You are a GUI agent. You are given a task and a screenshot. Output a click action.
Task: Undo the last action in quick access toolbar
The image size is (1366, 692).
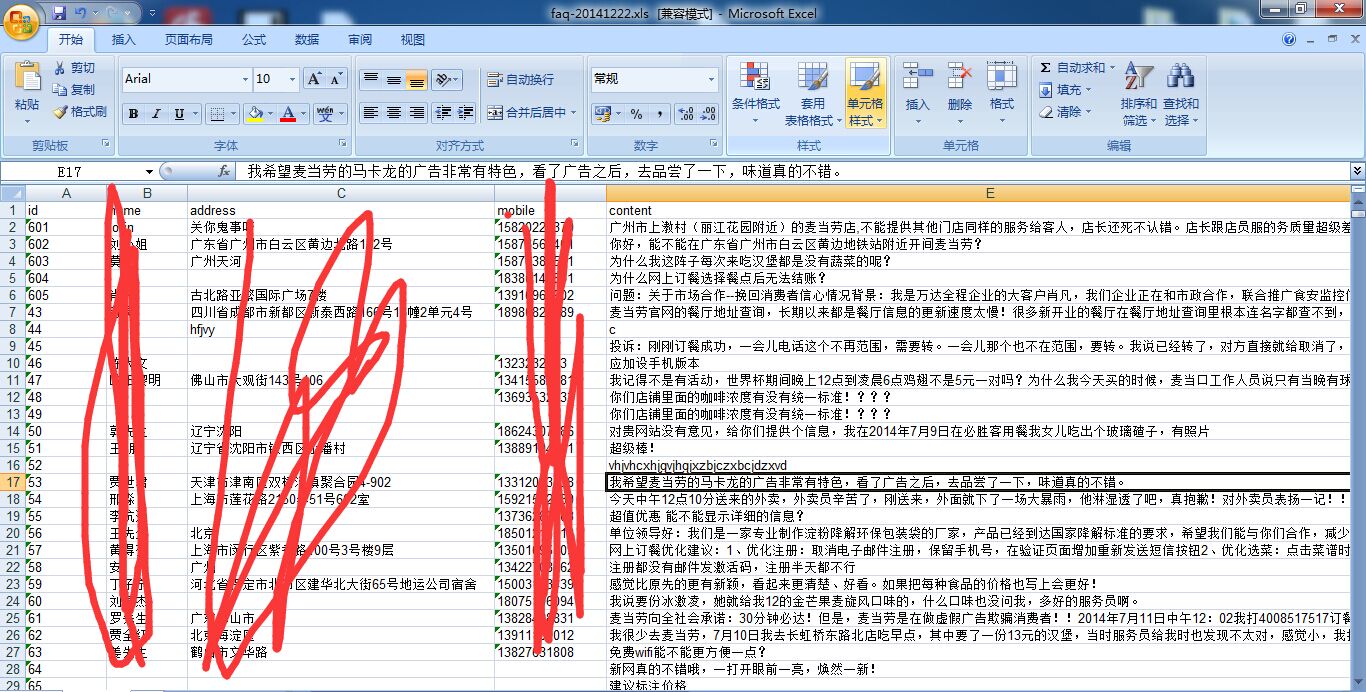(80, 13)
